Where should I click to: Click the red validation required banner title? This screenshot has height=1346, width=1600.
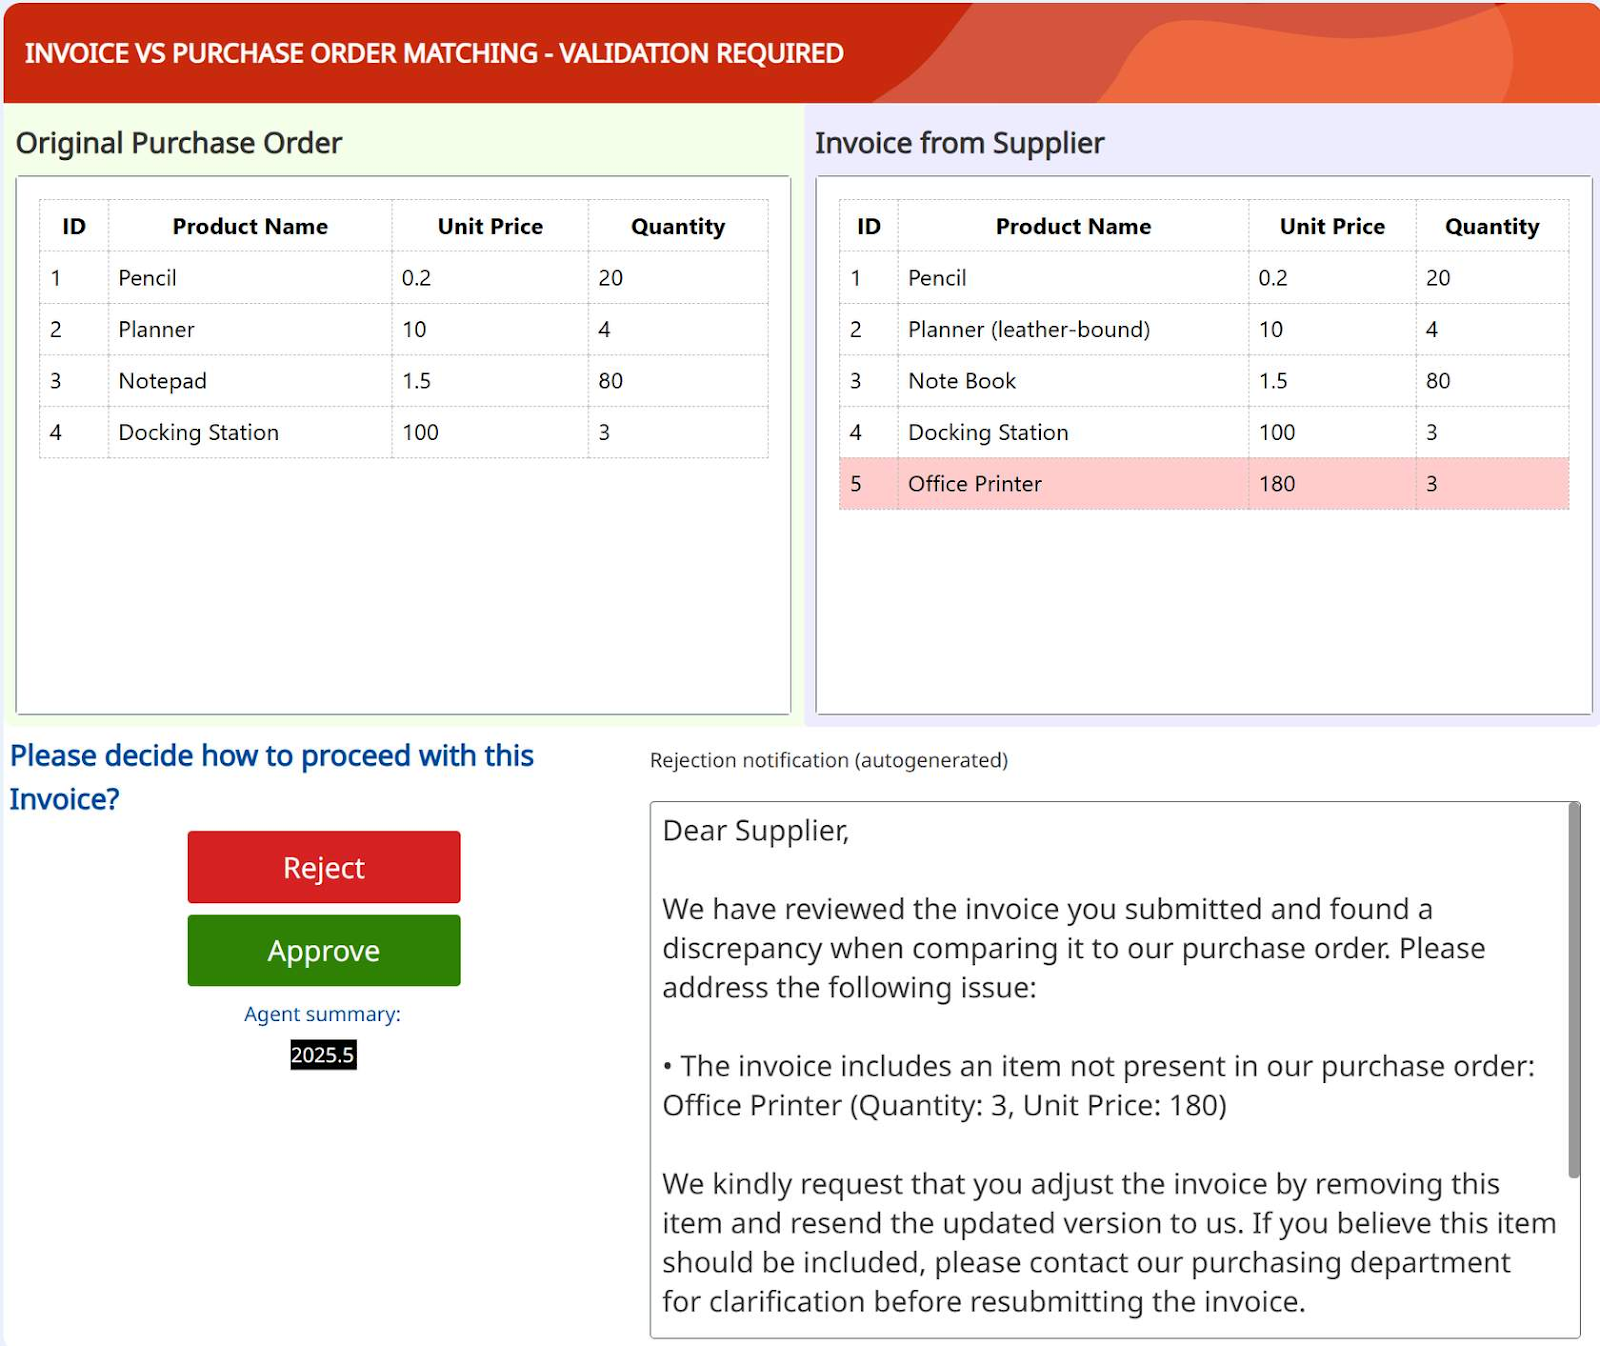(434, 53)
